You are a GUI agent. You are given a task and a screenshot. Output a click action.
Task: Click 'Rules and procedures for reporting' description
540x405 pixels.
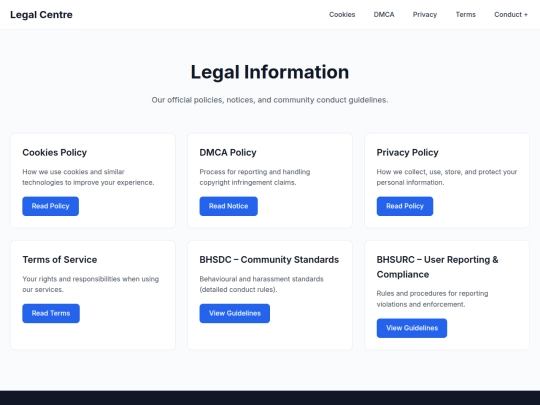pos(432,299)
